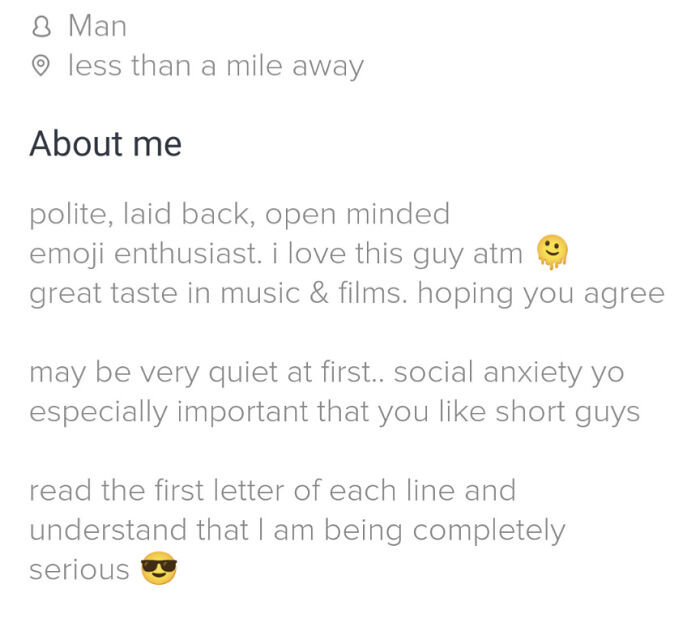Click "i love this guy atm" text
This screenshot has height=635, width=700.
(x=404, y=254)
